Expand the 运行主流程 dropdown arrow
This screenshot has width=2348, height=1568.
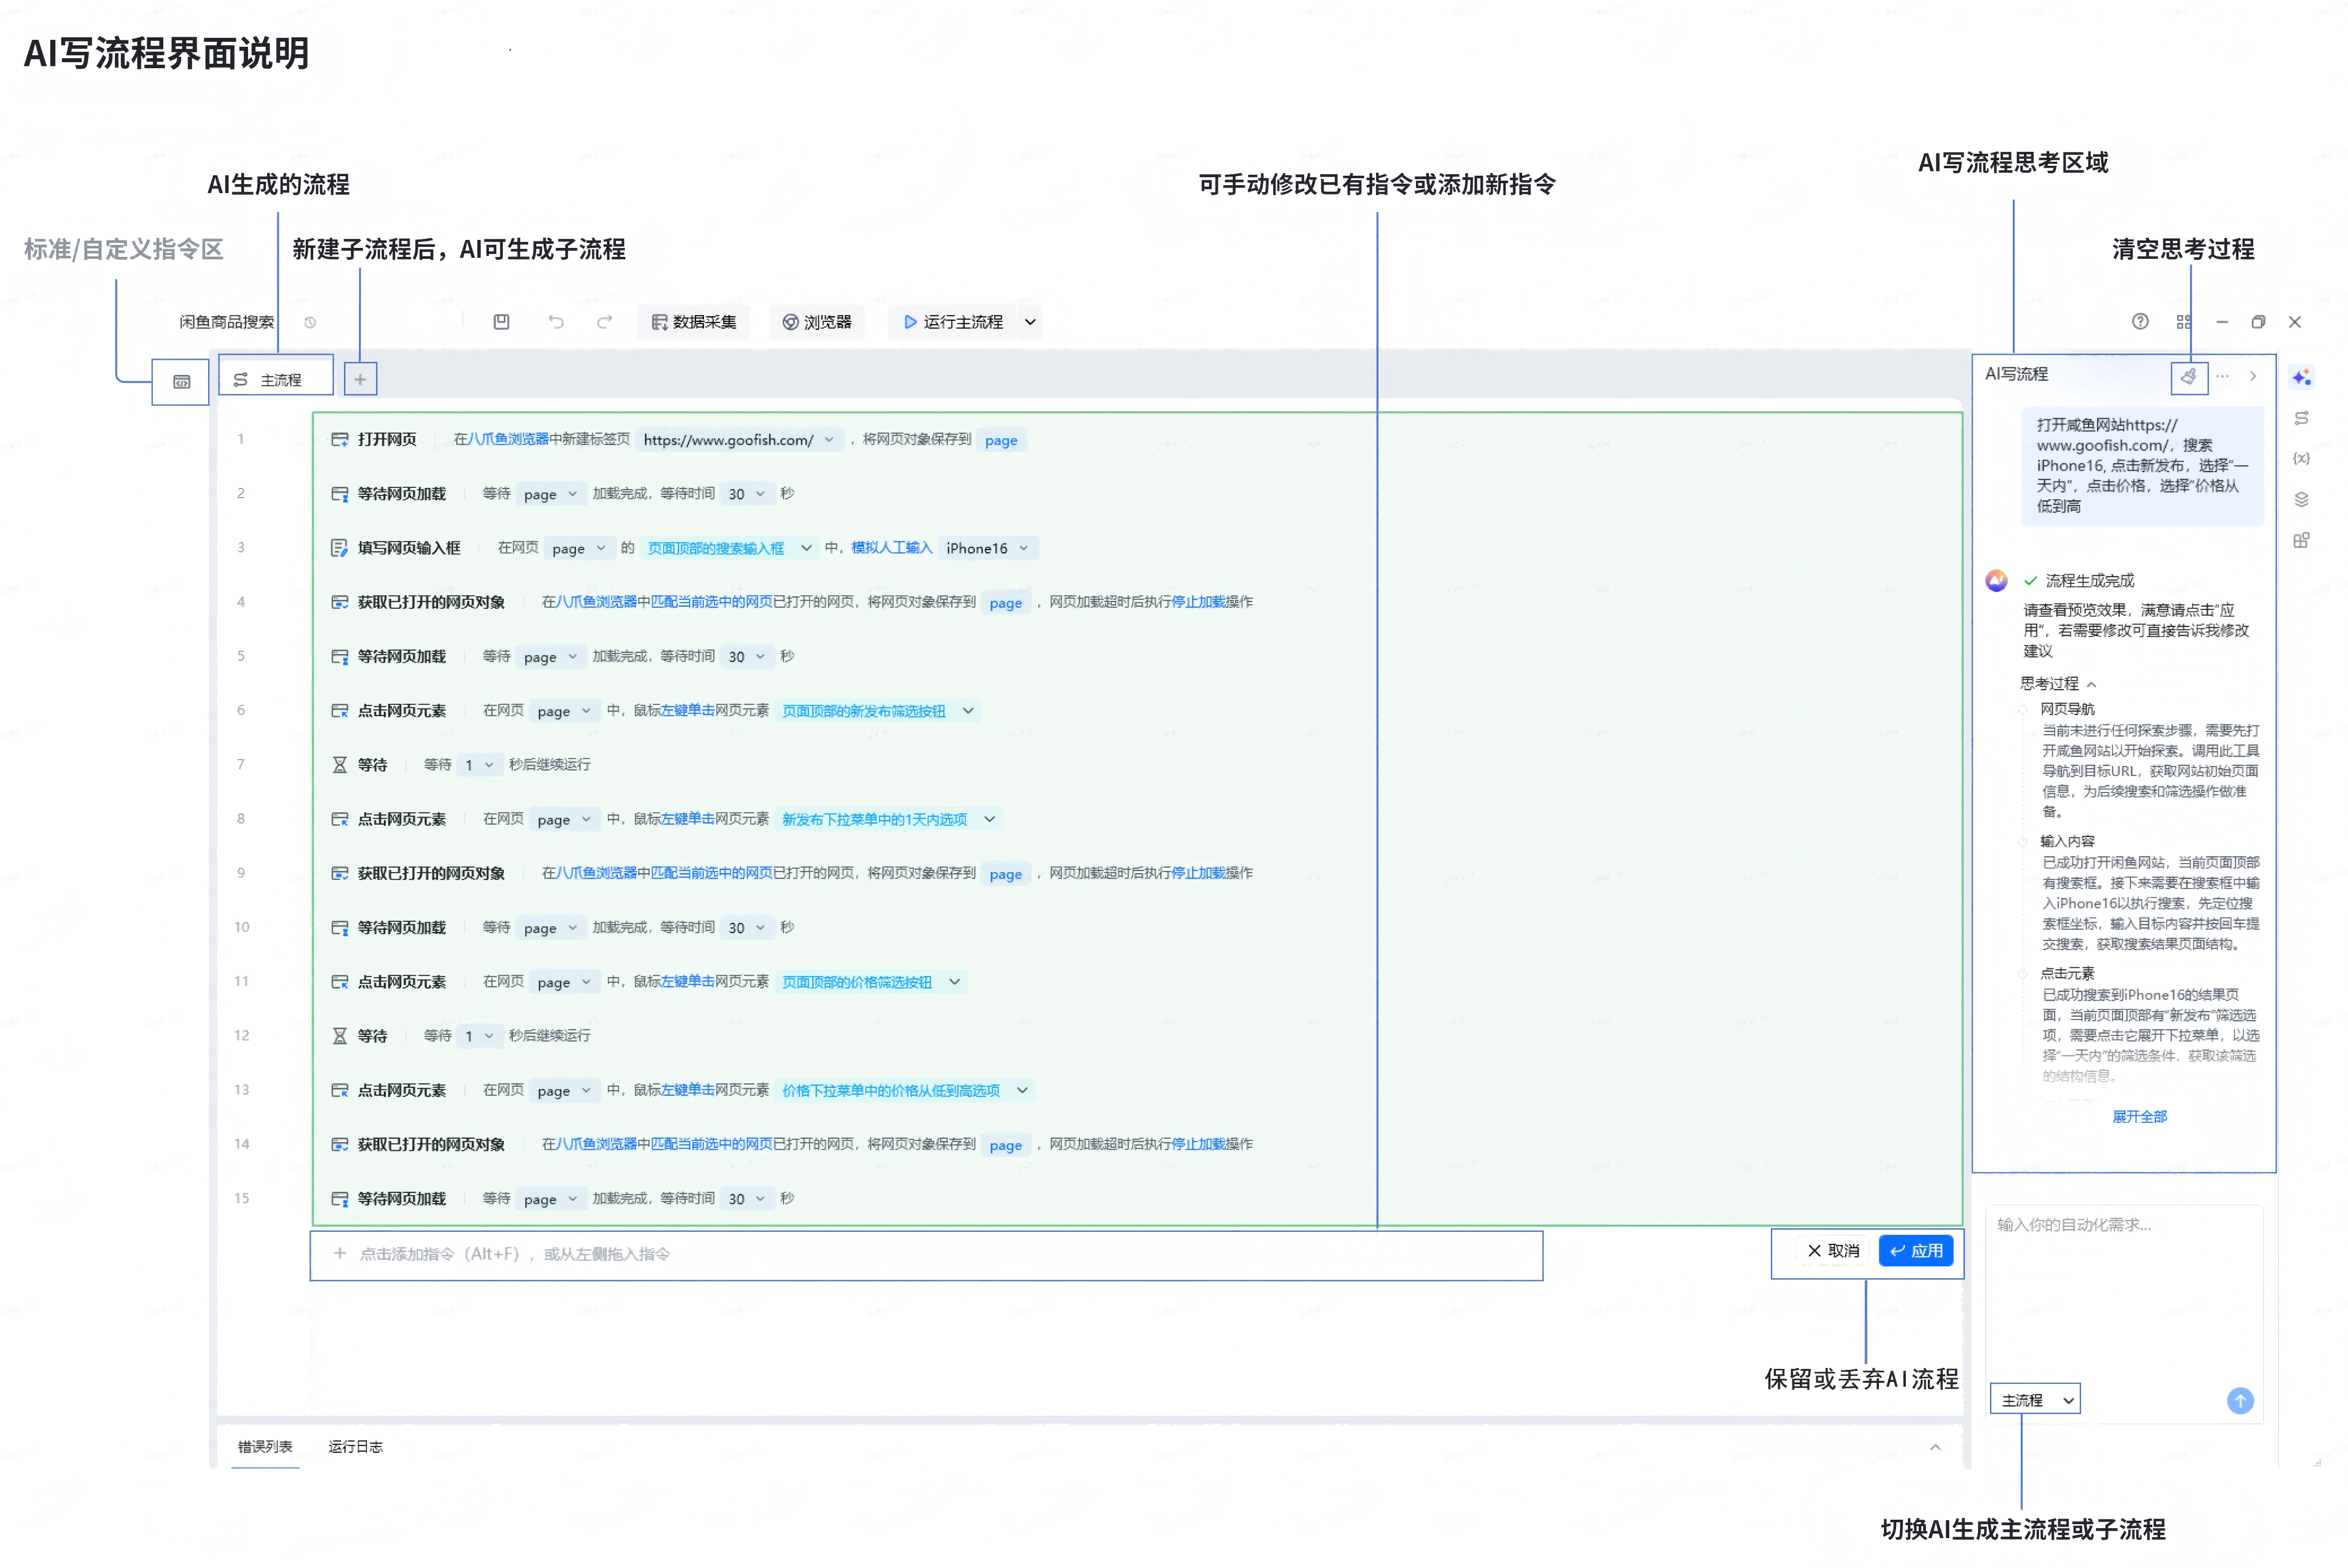pos(1030,322)
